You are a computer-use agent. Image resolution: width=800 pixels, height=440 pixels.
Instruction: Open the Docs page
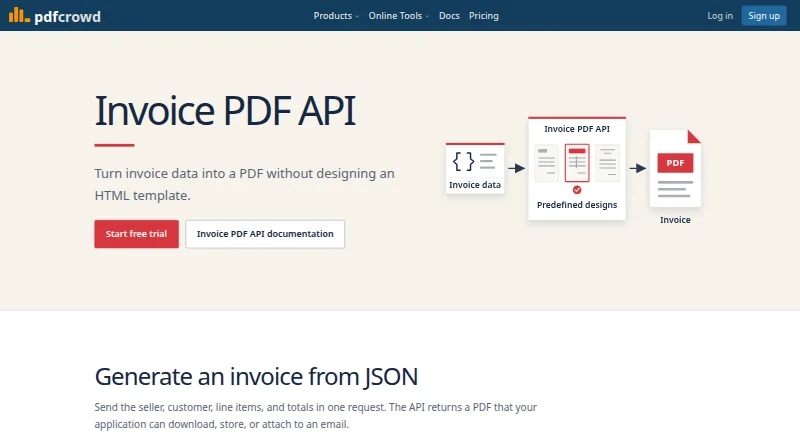click(449, 16)
